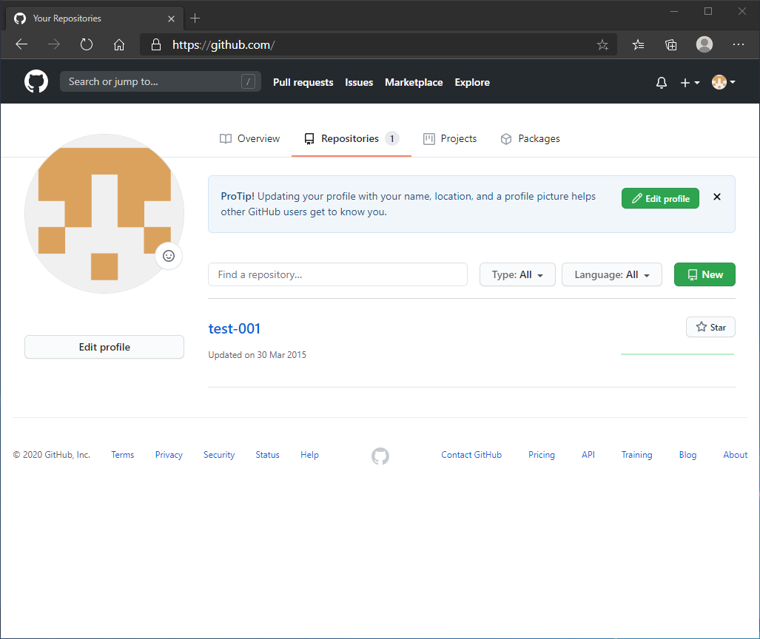
Task: Open the browser collections icon
Action: (x=671, y=45)
